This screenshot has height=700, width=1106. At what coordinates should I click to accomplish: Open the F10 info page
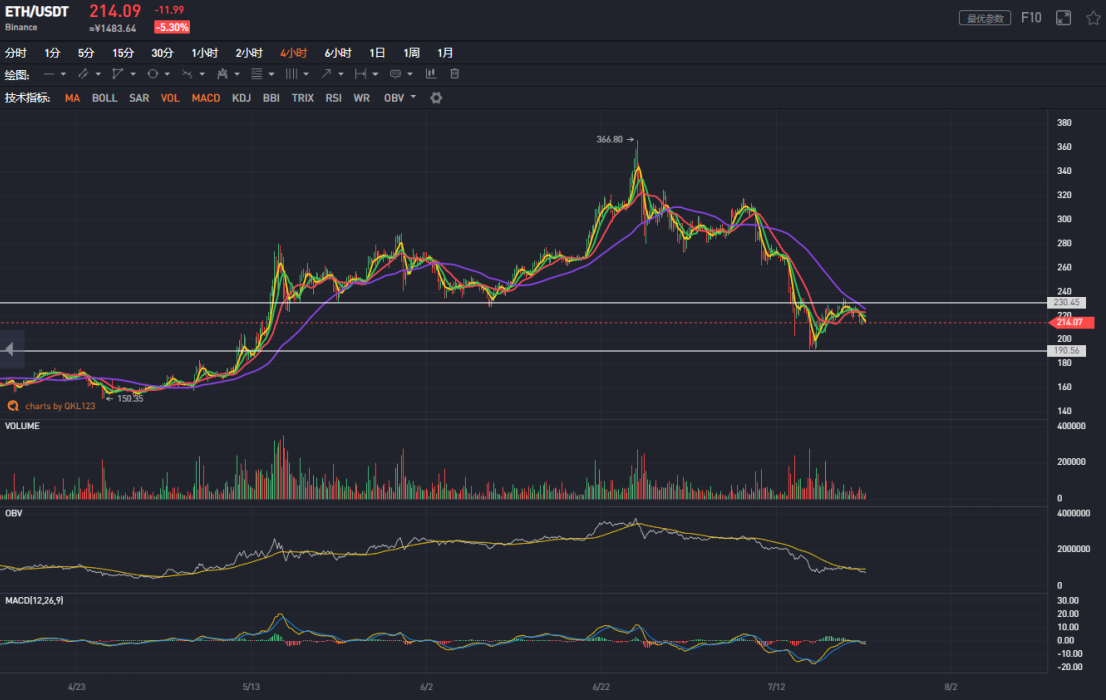point(1031,18)
